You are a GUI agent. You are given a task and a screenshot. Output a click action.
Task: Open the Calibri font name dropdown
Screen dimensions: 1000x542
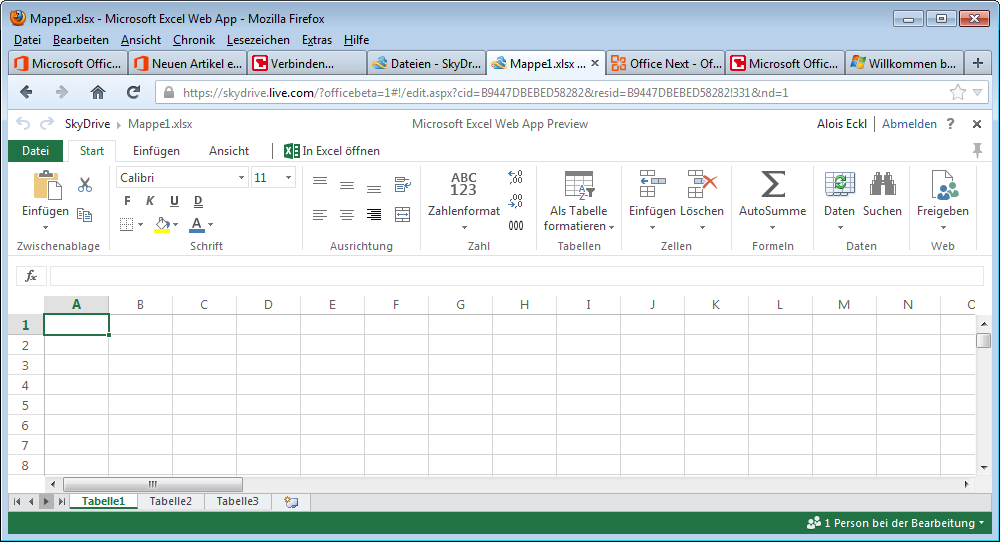coord(241,178)
